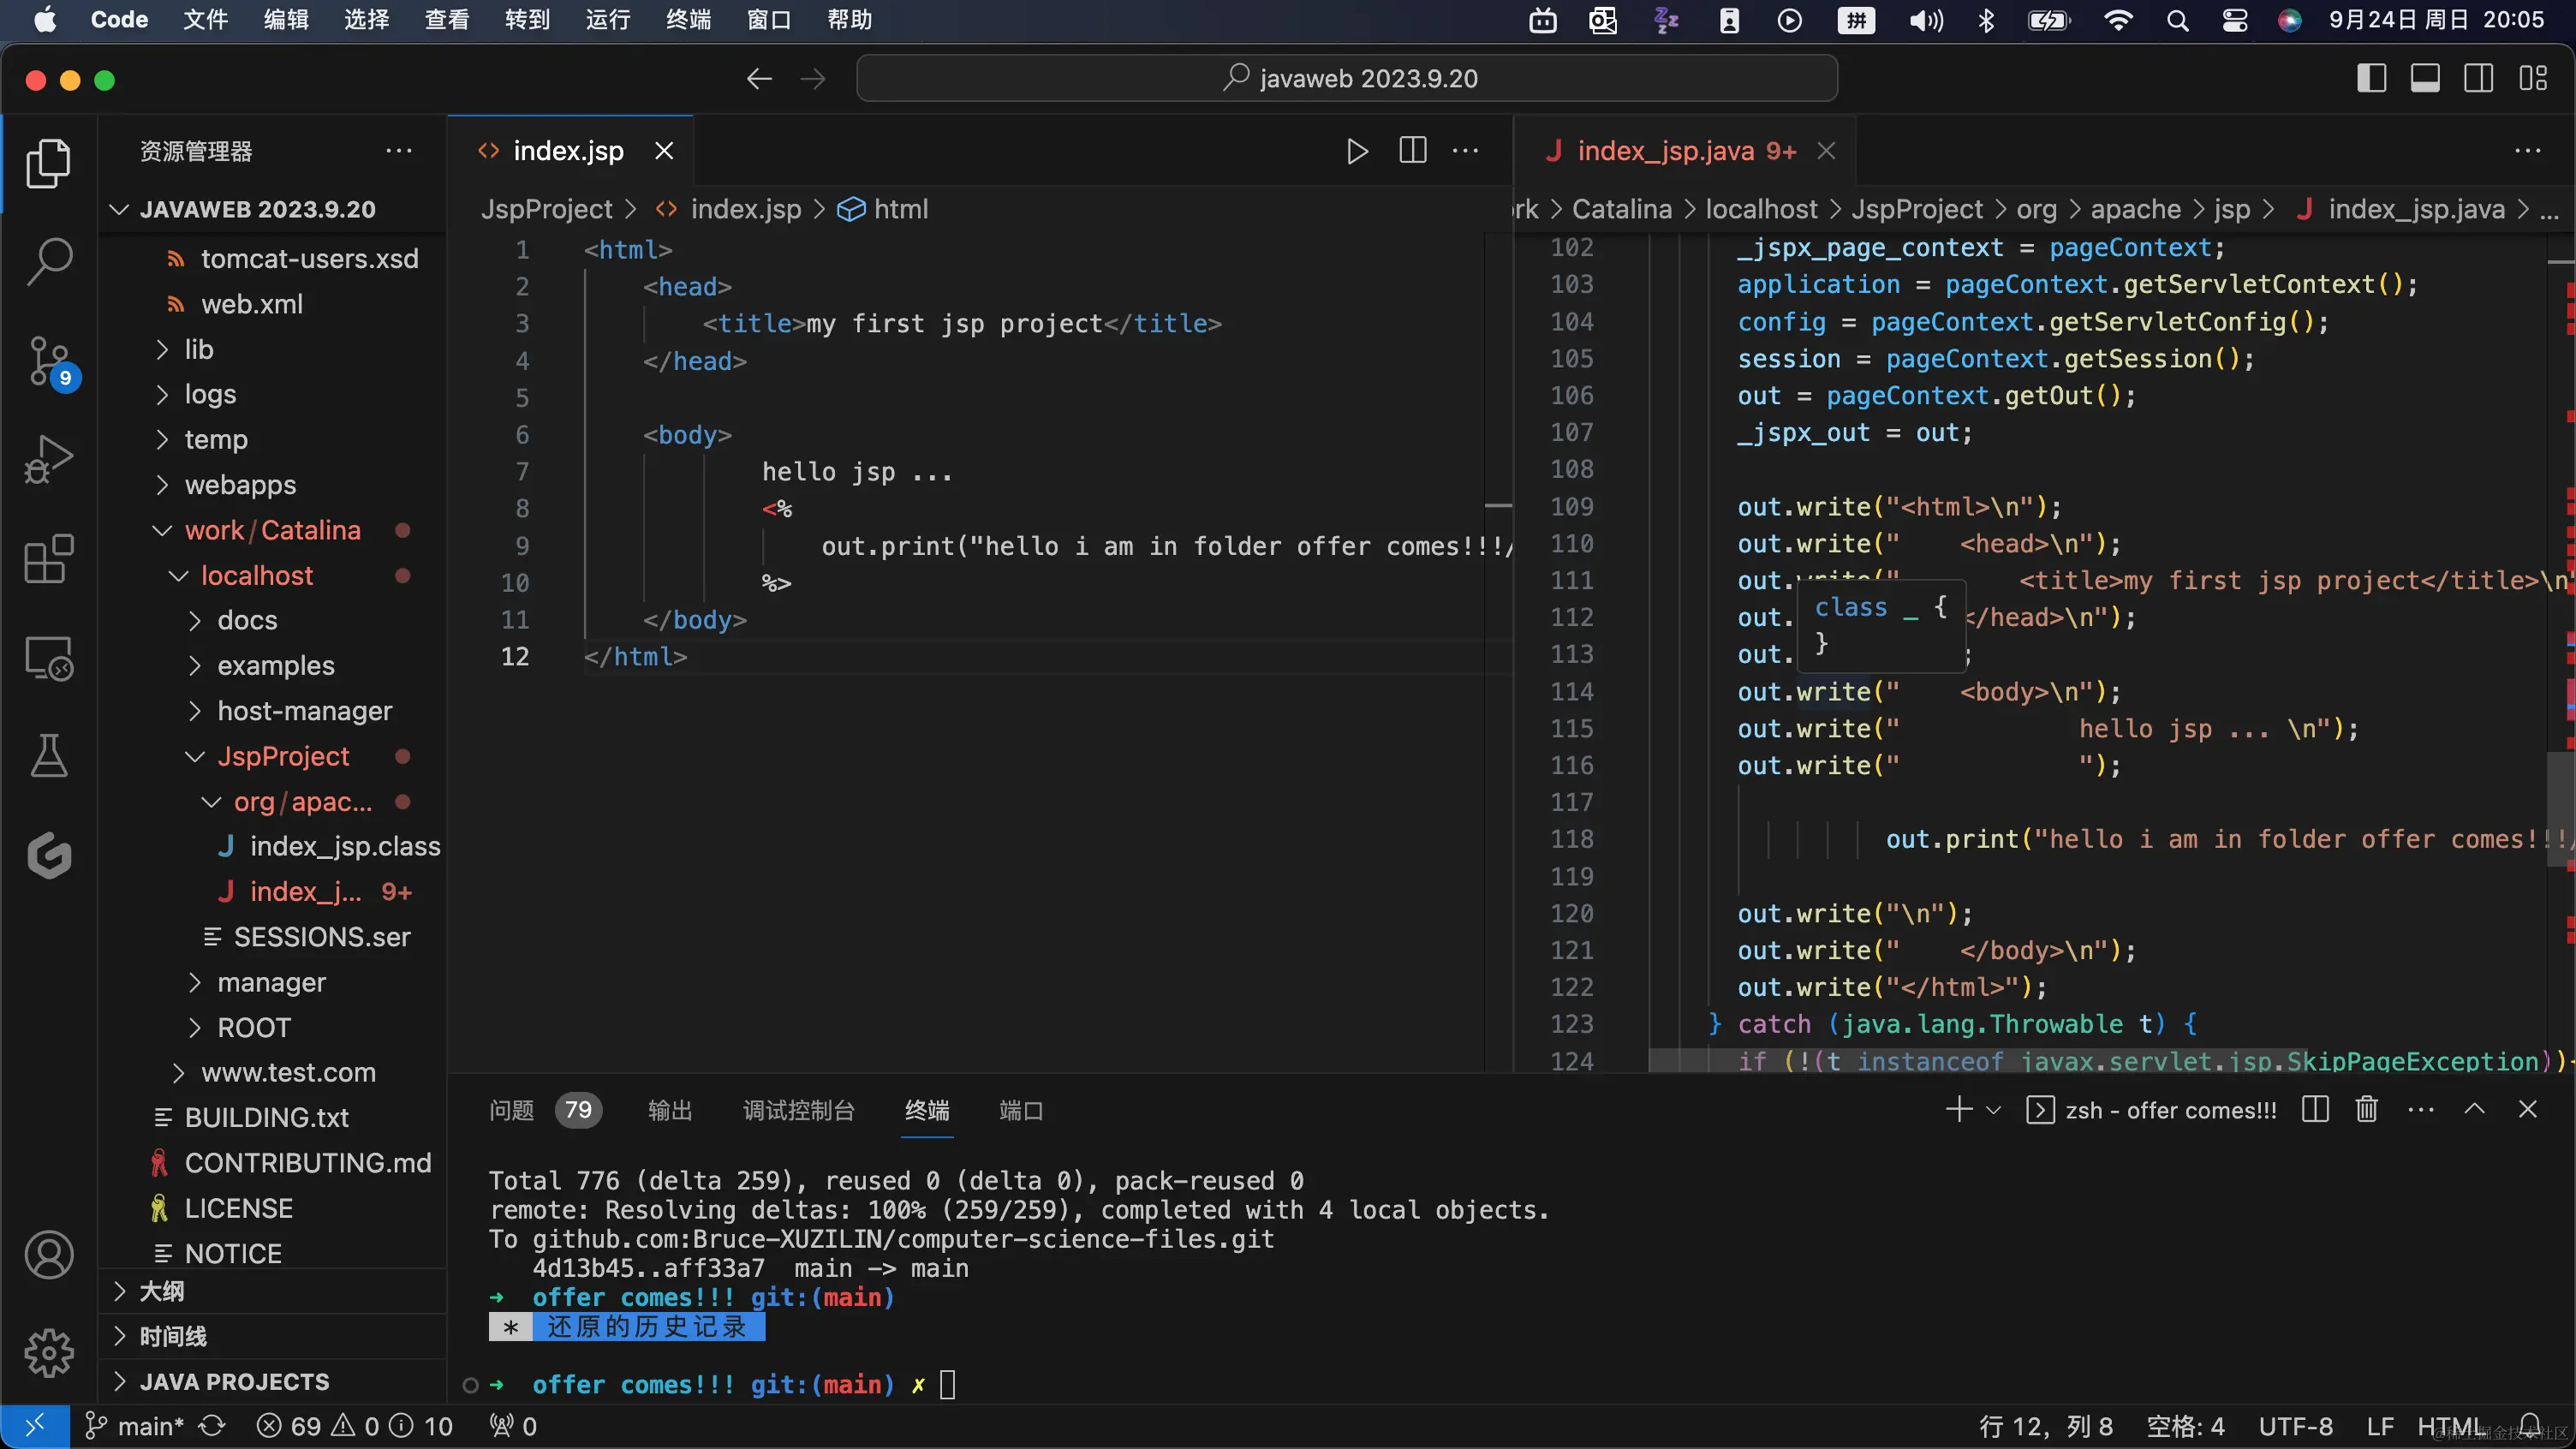2576x1449 pixels.
Task: Split the index.jsp editor right
Action: (1412, 151)
